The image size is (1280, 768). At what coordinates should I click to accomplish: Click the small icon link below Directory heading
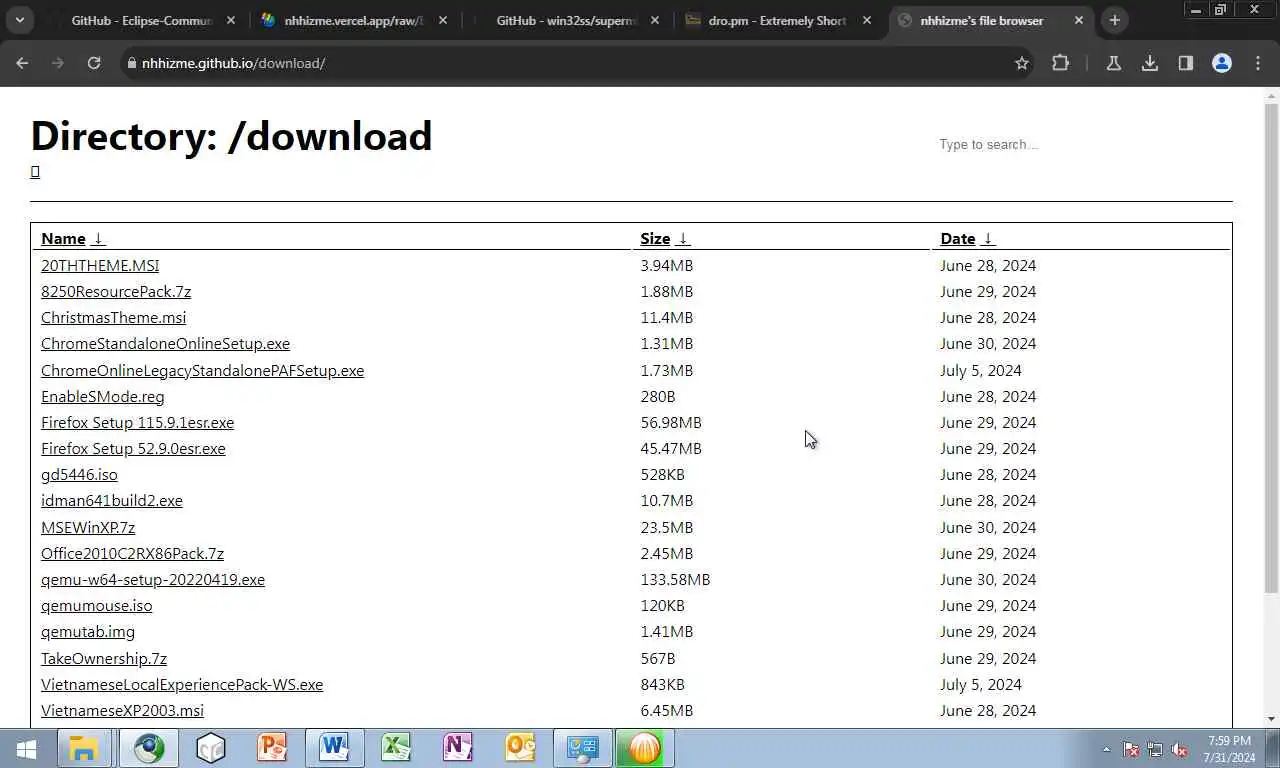pos(35,172)
